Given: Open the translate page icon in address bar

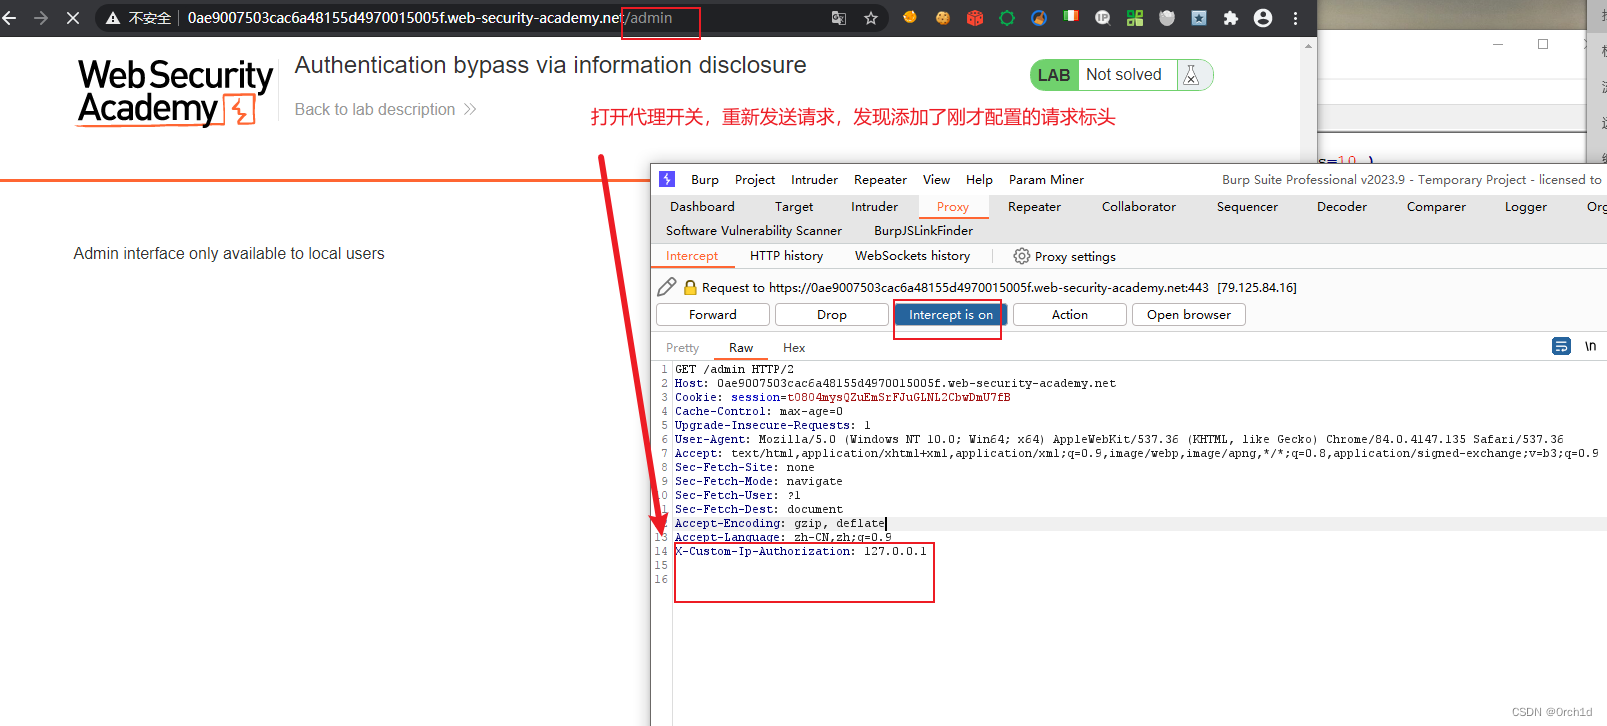Looking at the screenshot, I should 839,18.
